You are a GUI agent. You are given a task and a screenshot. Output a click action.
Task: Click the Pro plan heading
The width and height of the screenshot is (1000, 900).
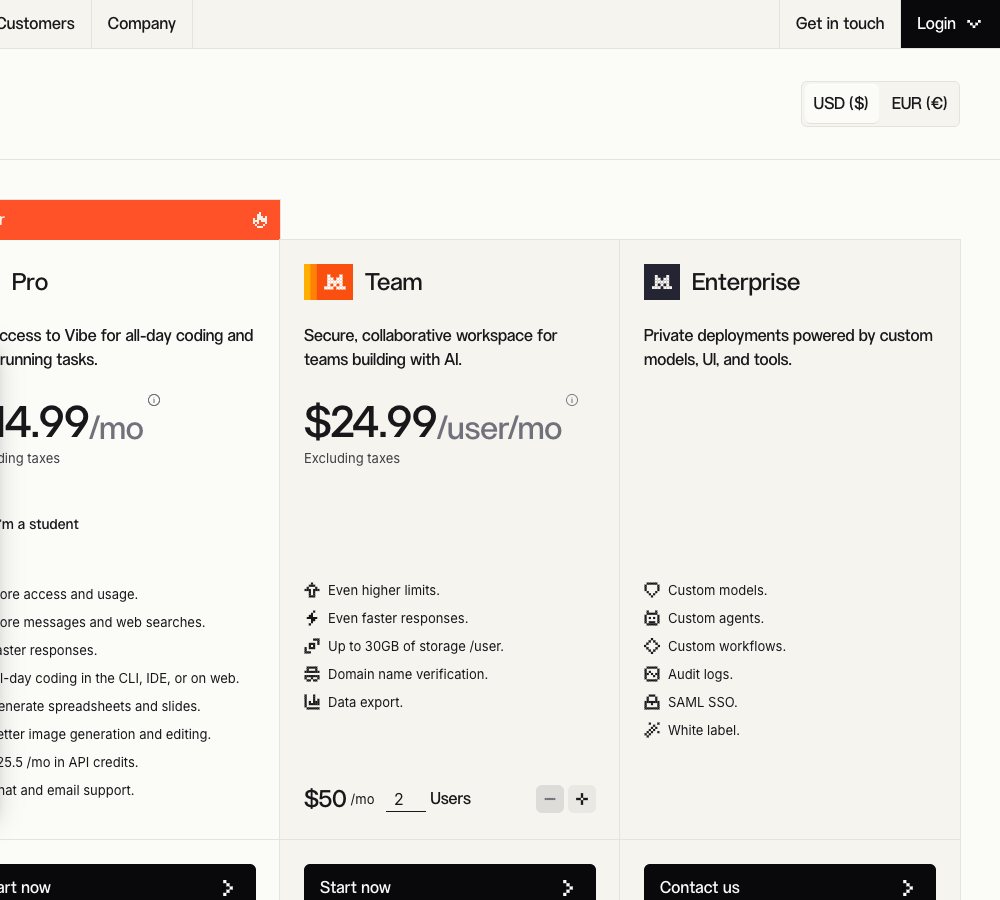(29, 282)
